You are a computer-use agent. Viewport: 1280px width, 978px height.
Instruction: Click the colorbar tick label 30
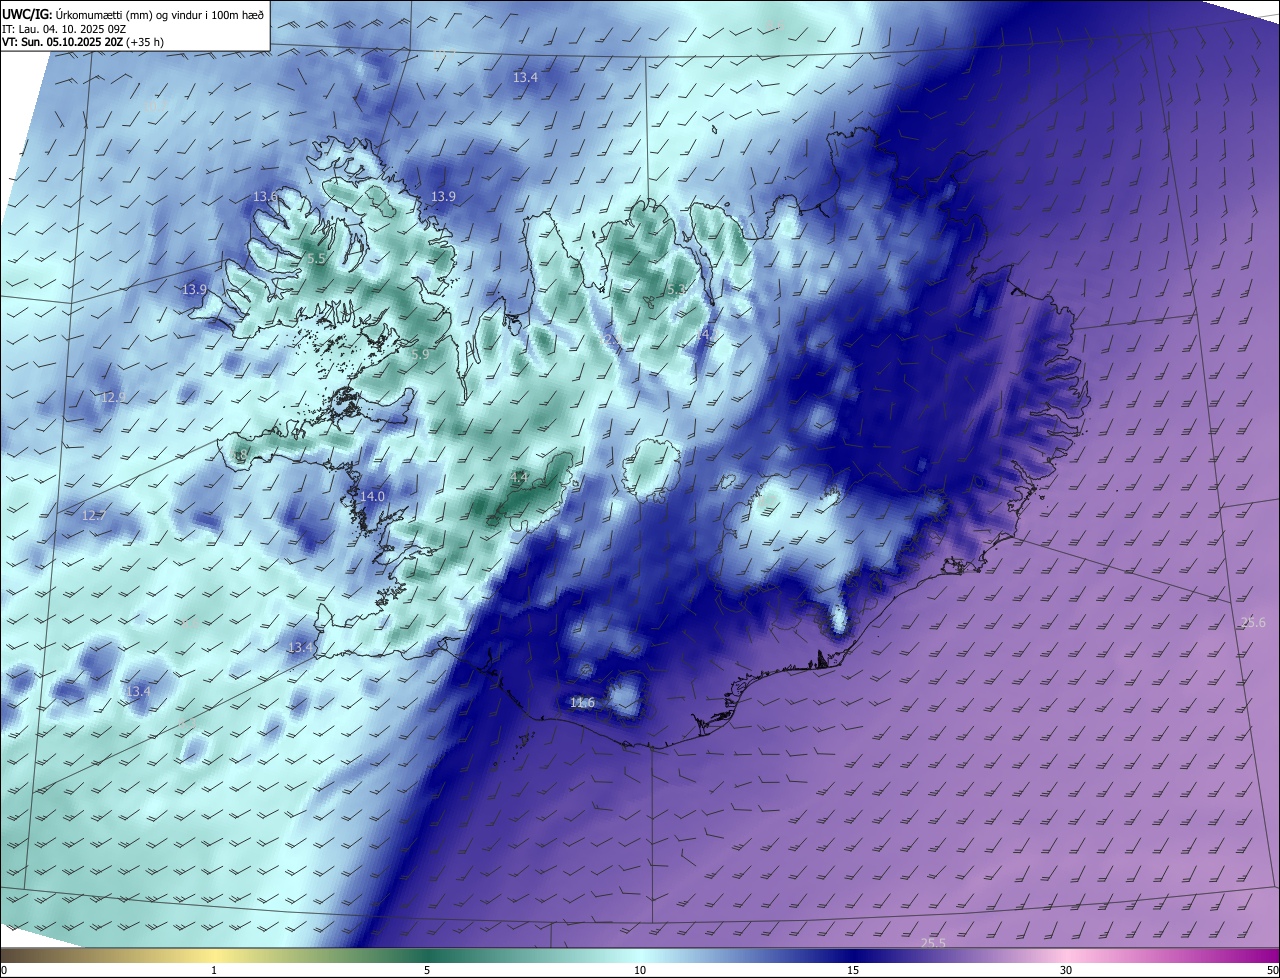1066,970
